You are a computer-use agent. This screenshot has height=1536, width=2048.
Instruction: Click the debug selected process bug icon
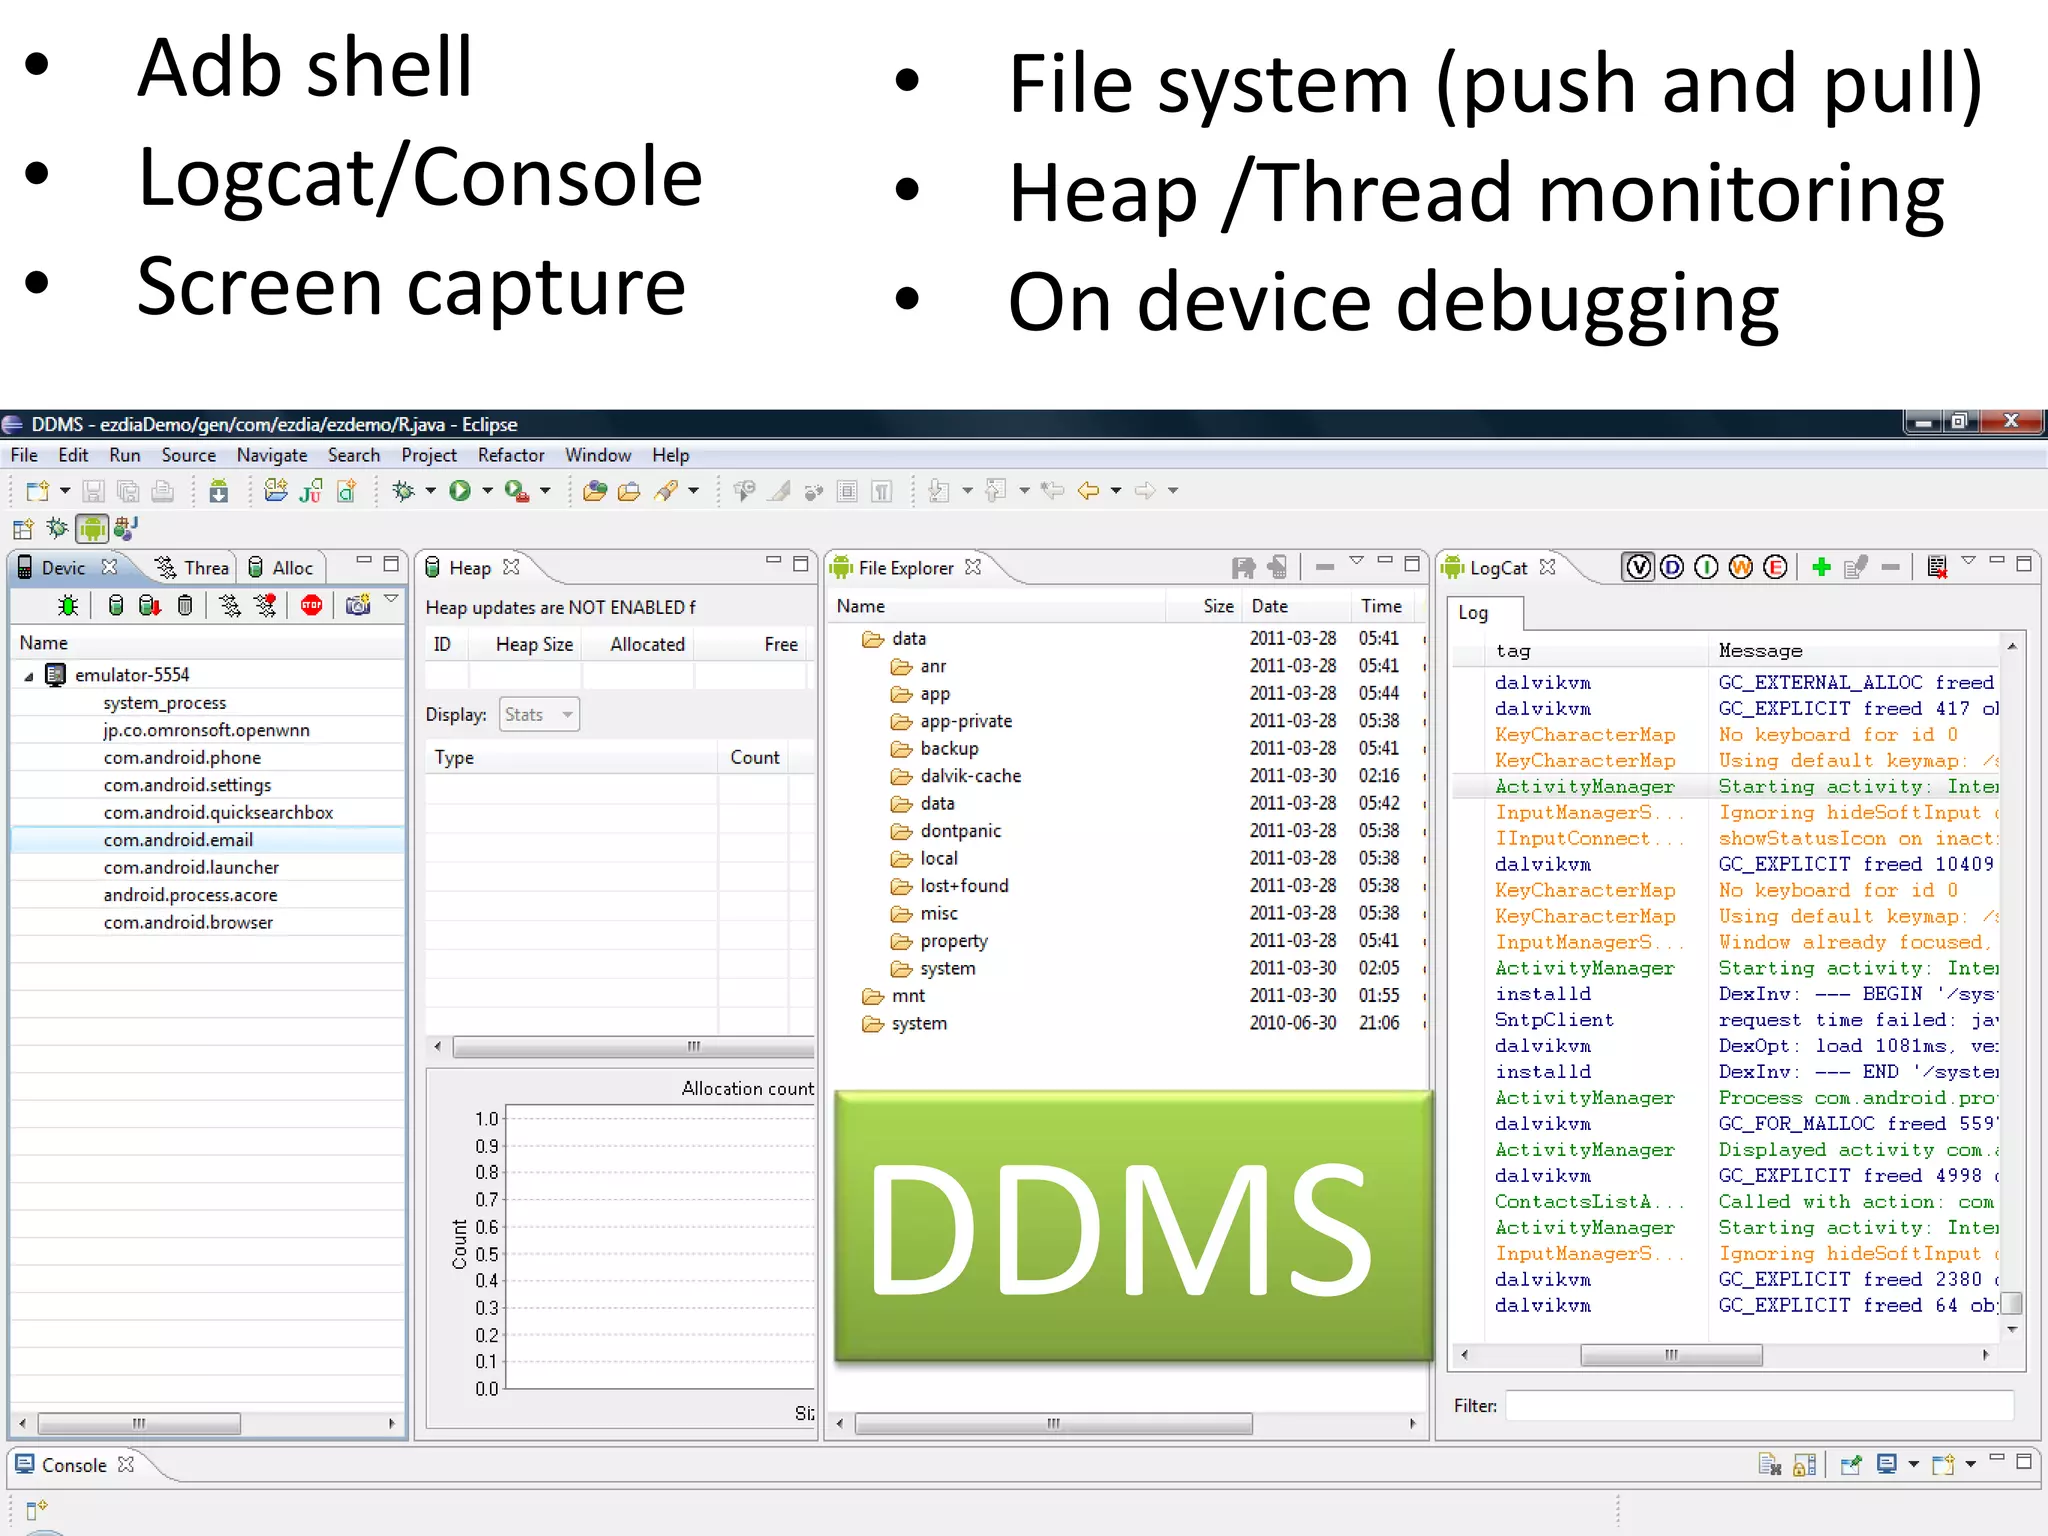[68, 605]
